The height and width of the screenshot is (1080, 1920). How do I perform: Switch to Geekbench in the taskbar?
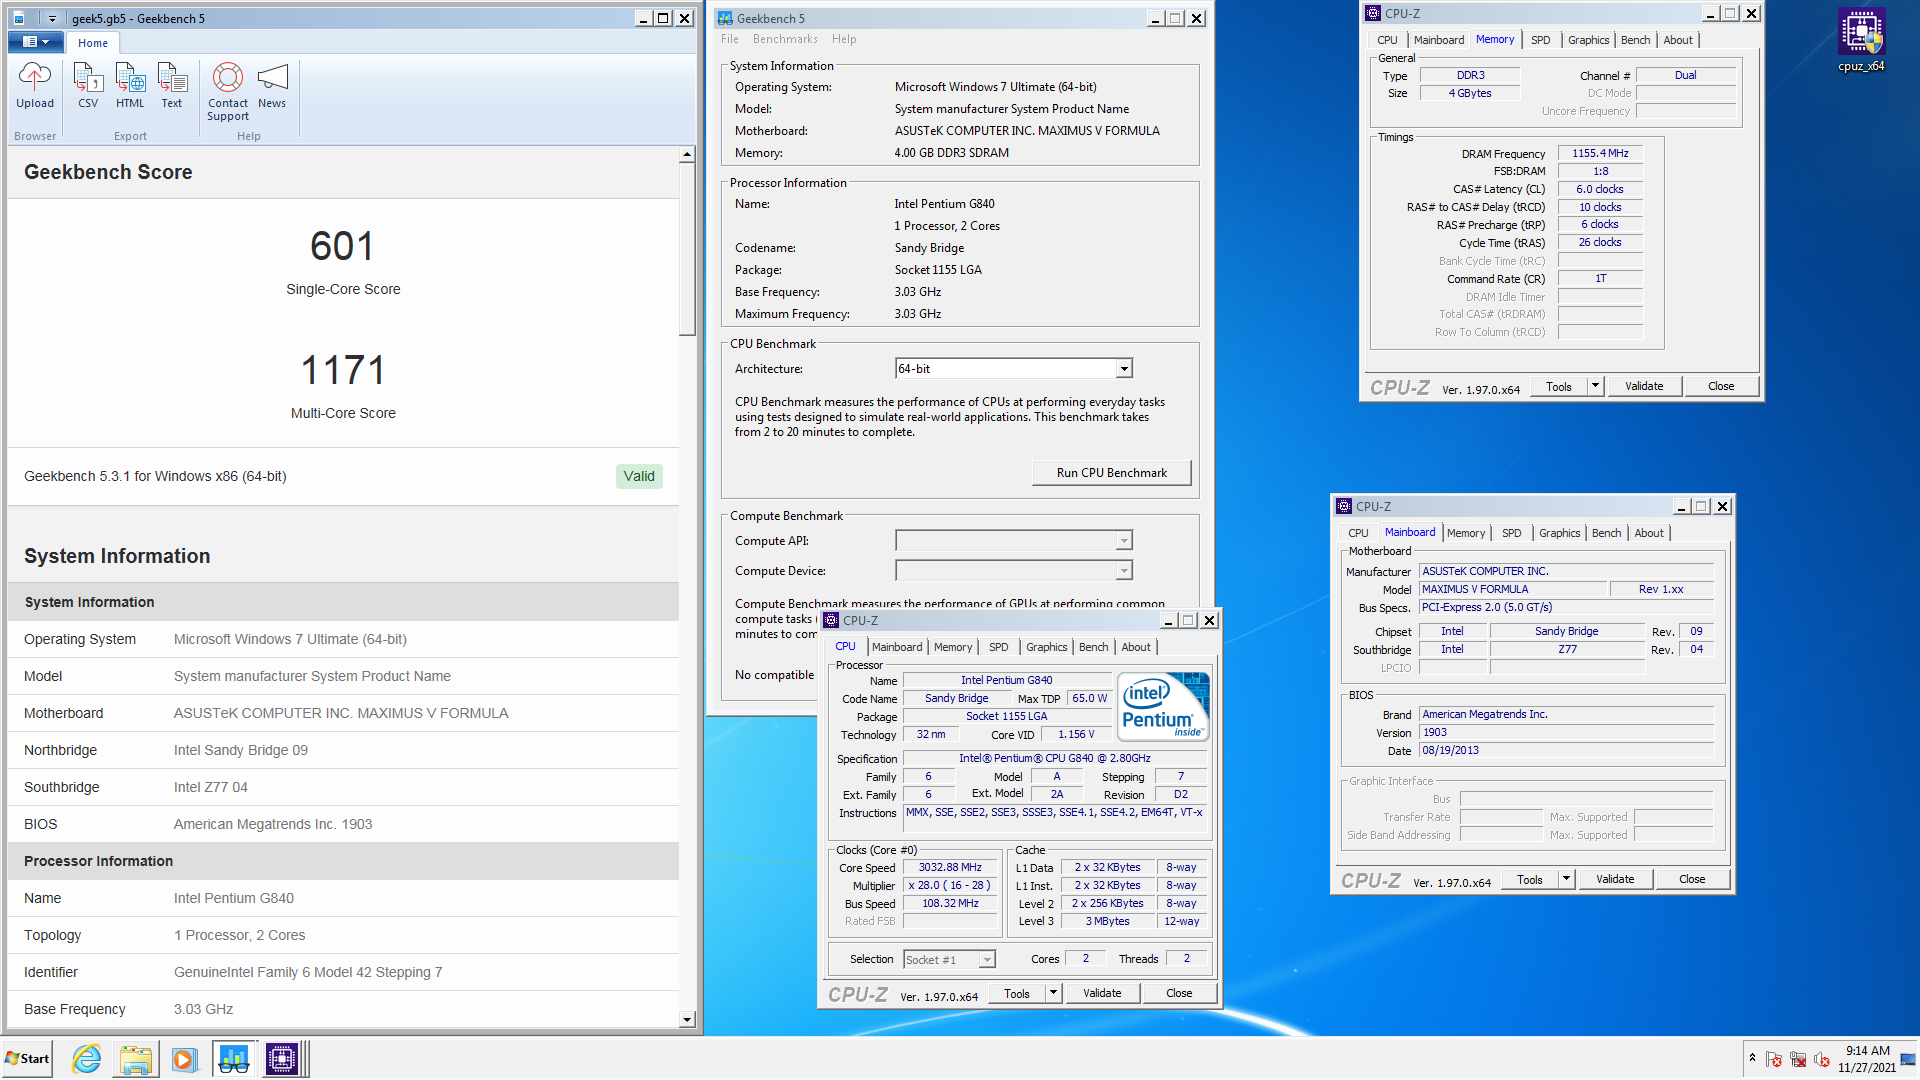(x=234, y=1059)
